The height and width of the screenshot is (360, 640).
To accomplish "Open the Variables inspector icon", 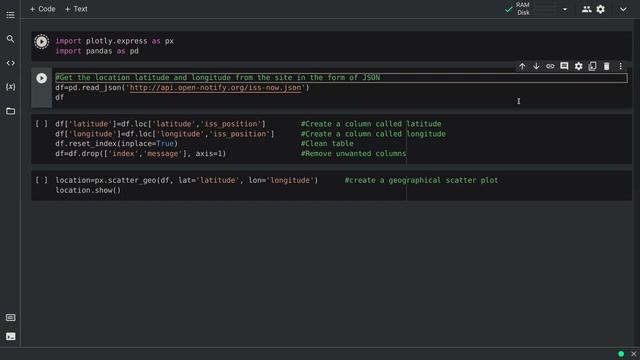I will click(11, 87).
